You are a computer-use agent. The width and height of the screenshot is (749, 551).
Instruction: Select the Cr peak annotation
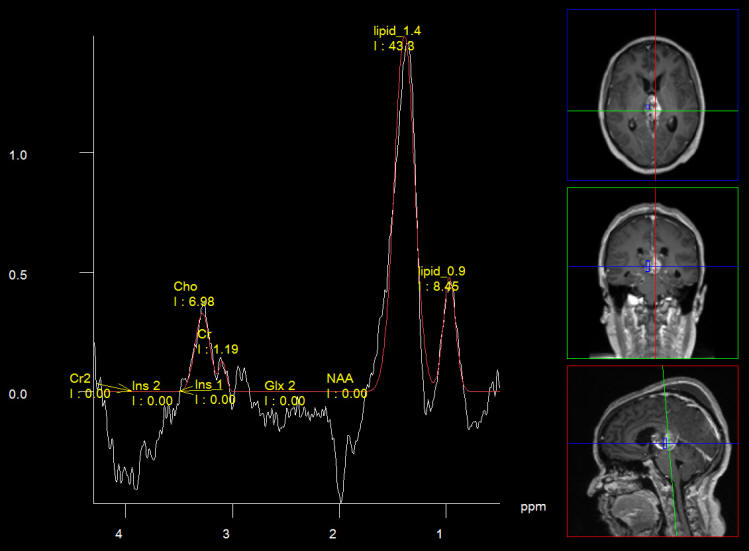point(204,333)
